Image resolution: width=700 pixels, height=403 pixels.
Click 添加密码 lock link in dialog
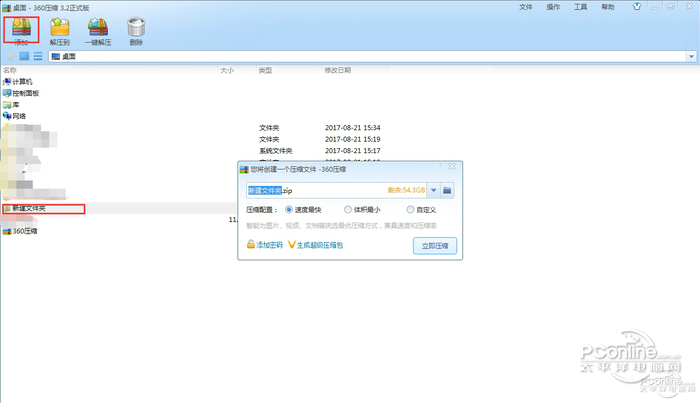point(265,245)
